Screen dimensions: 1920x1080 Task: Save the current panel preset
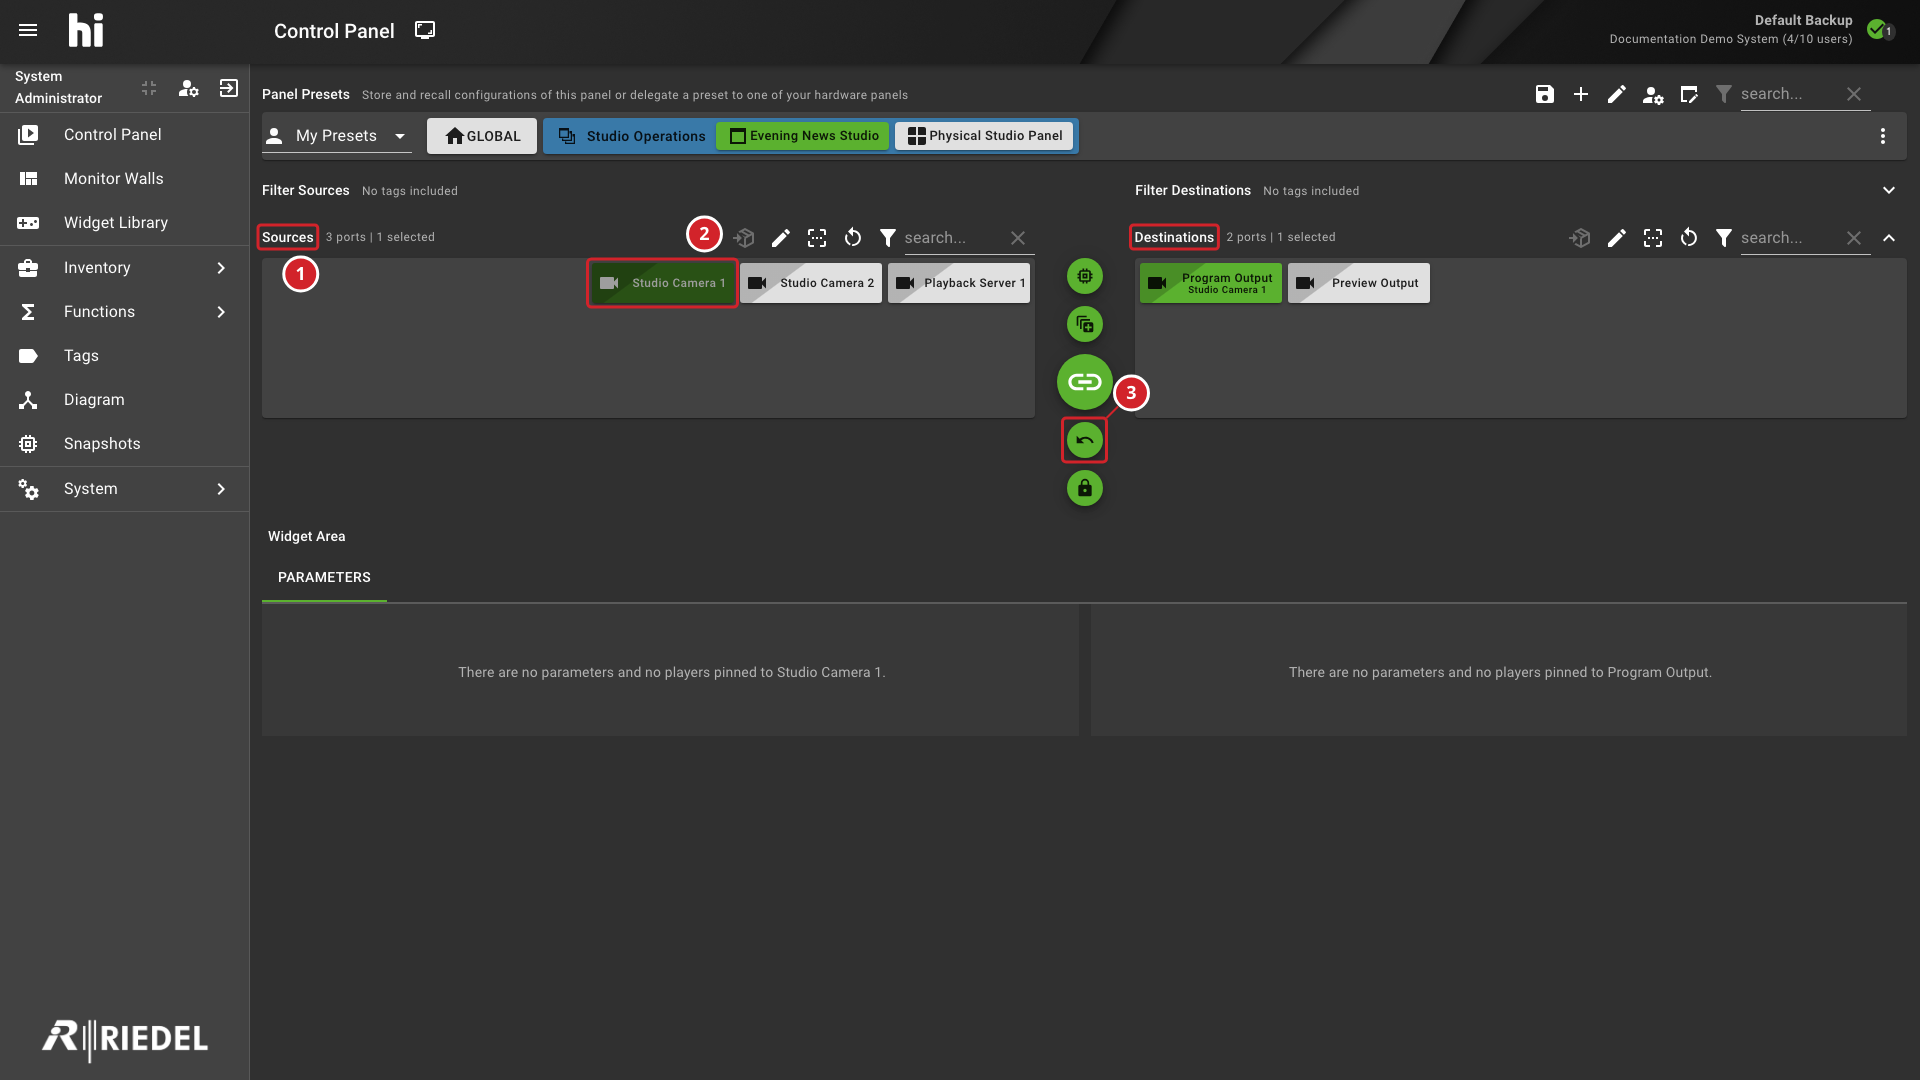pos(1545,94)
